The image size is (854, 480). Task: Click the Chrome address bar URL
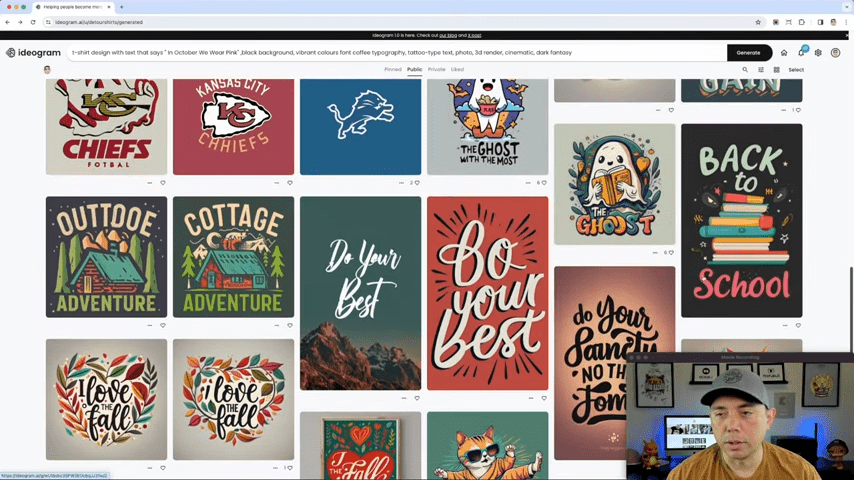tap(99, 22)
